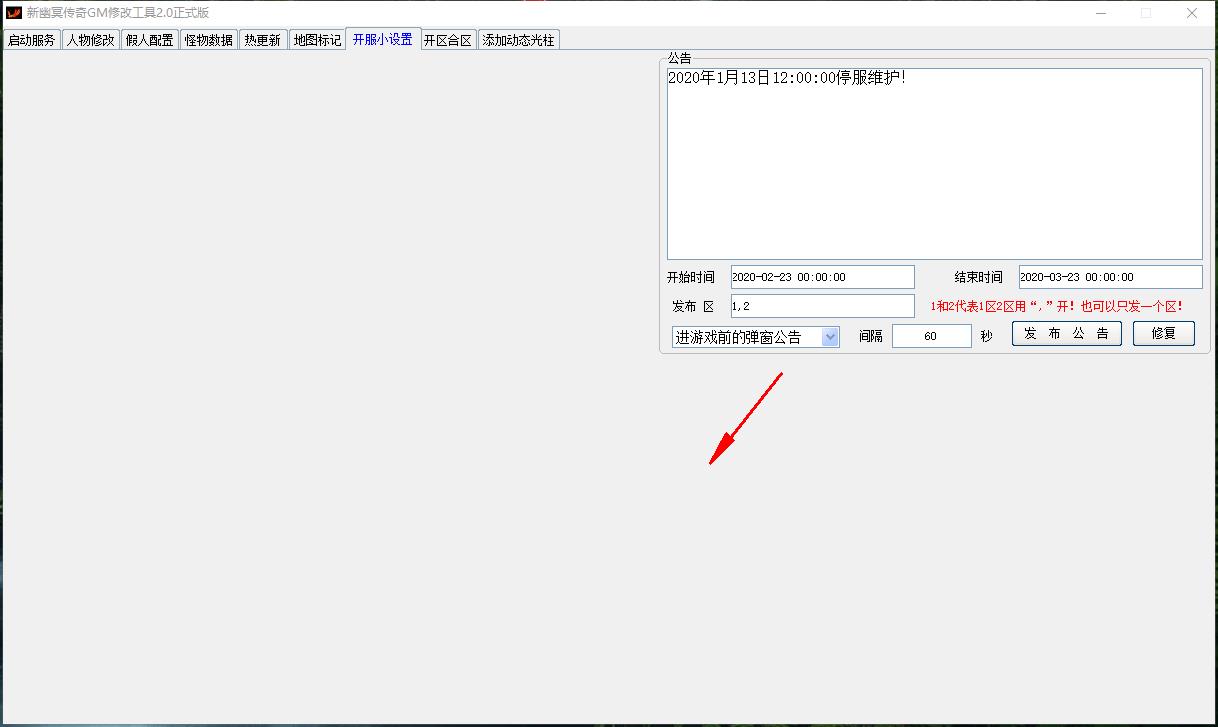Viewport: 1218px width, 727px height.
Task: Go to the 怪物数据 tab
Action: coord(209,40)
